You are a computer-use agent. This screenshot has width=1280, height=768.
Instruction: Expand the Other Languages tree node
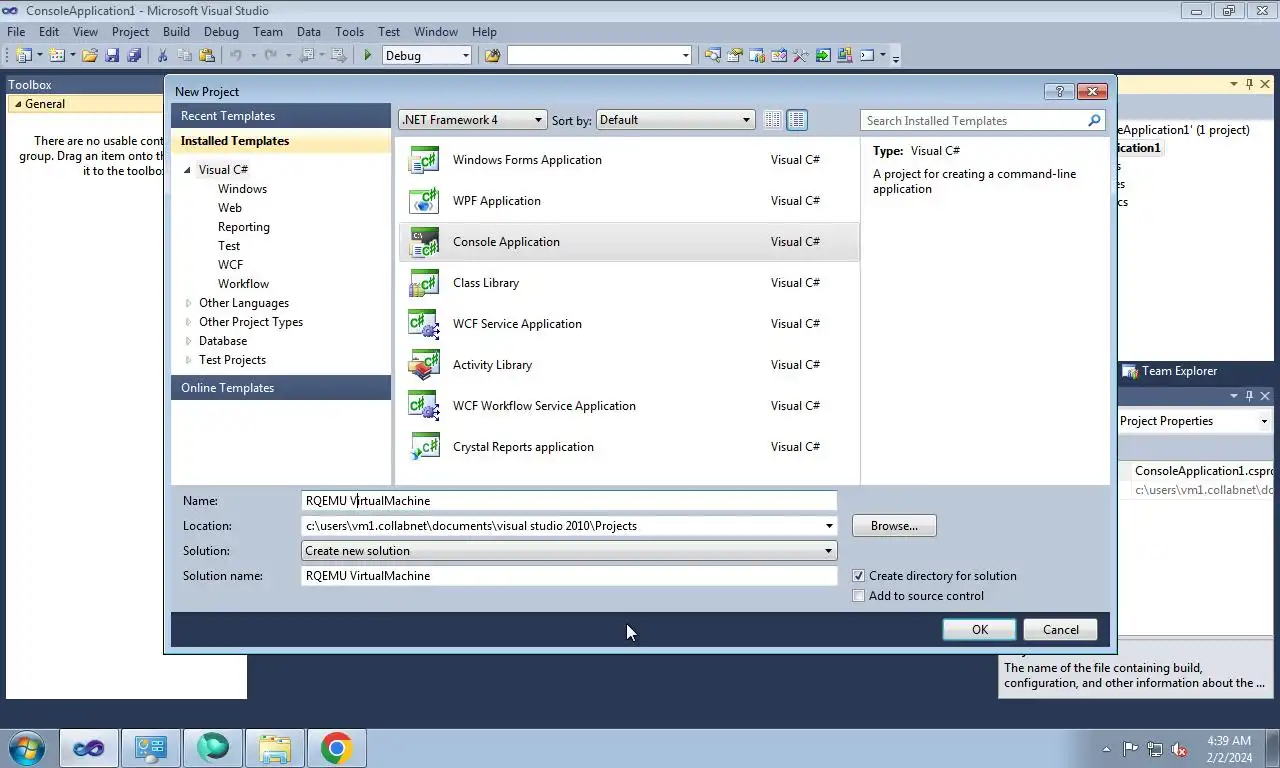[188, 303]
